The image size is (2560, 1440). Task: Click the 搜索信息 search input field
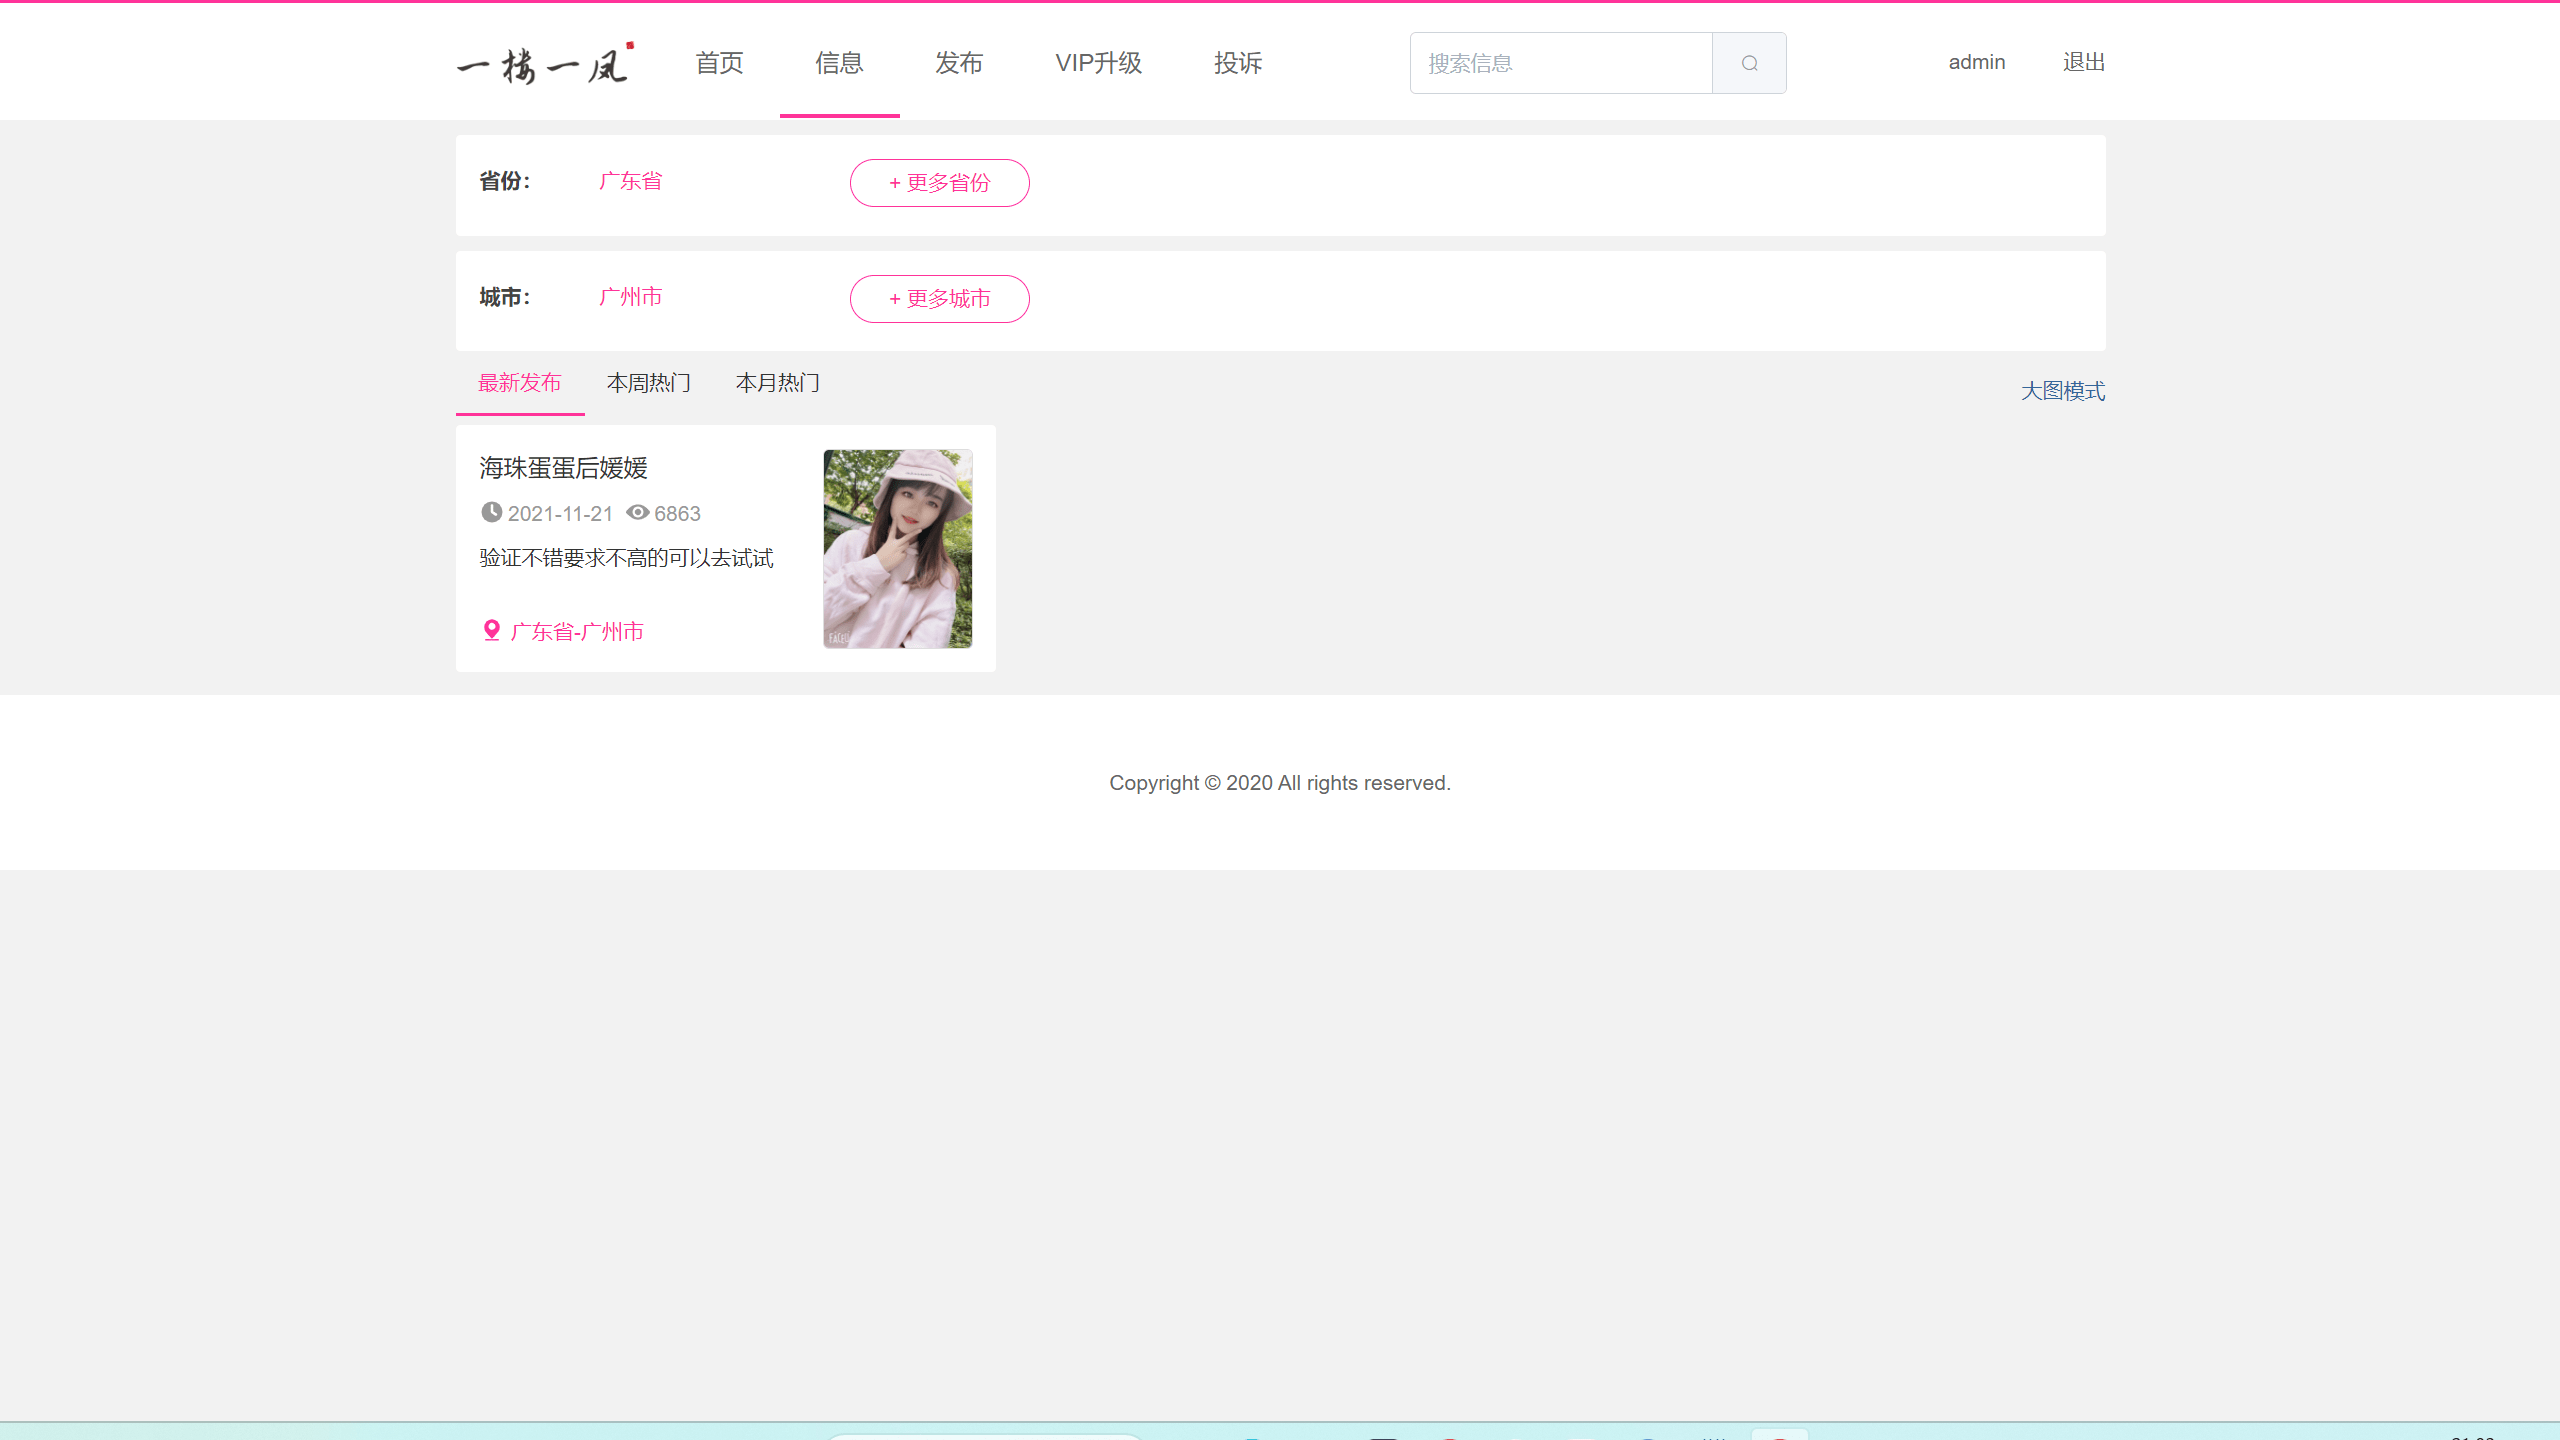[1562, 63]
